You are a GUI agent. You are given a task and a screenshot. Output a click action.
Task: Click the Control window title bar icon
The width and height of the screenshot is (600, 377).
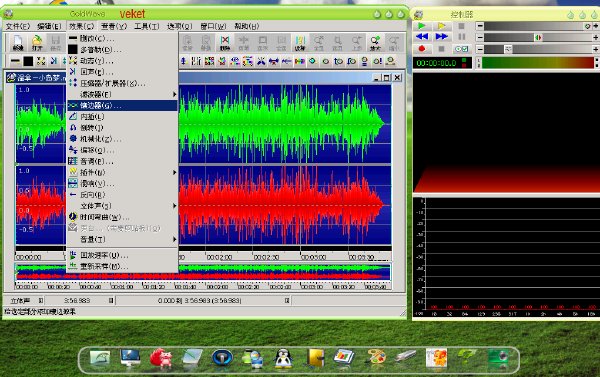point(419,15)
